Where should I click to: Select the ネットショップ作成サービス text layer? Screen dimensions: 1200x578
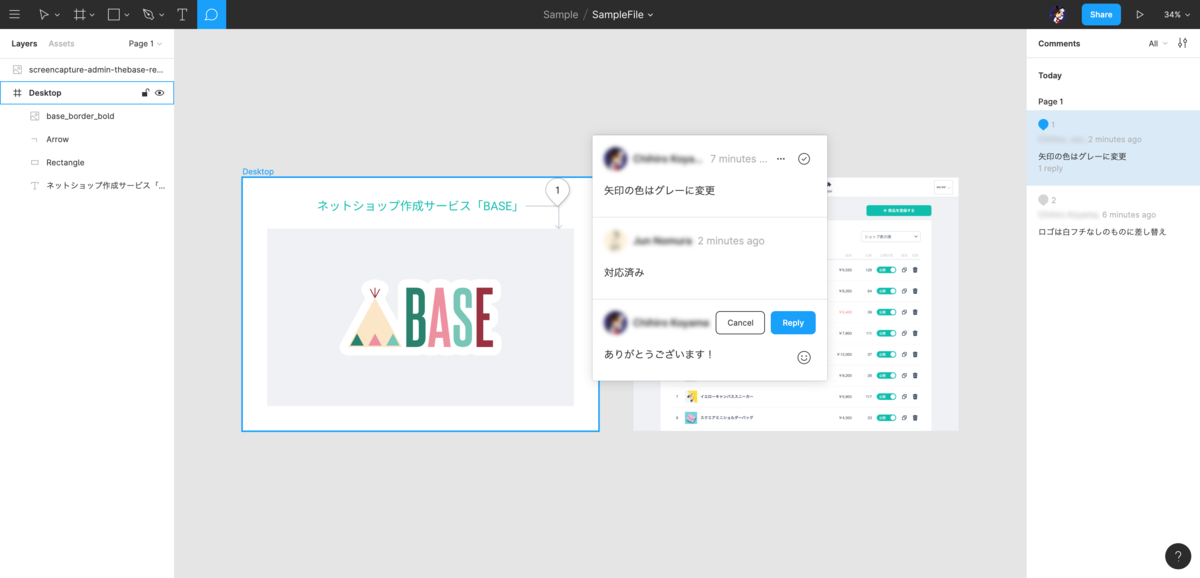(87, 185)
